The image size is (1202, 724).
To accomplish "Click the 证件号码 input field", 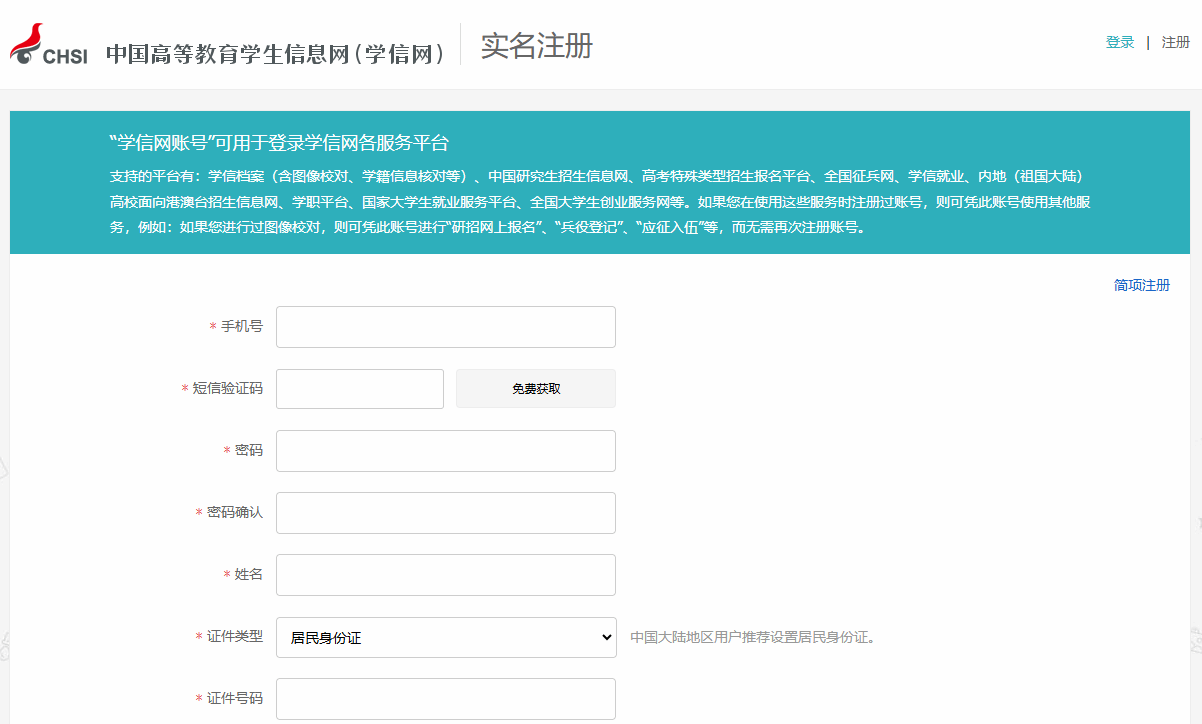I will pos(445,699).
